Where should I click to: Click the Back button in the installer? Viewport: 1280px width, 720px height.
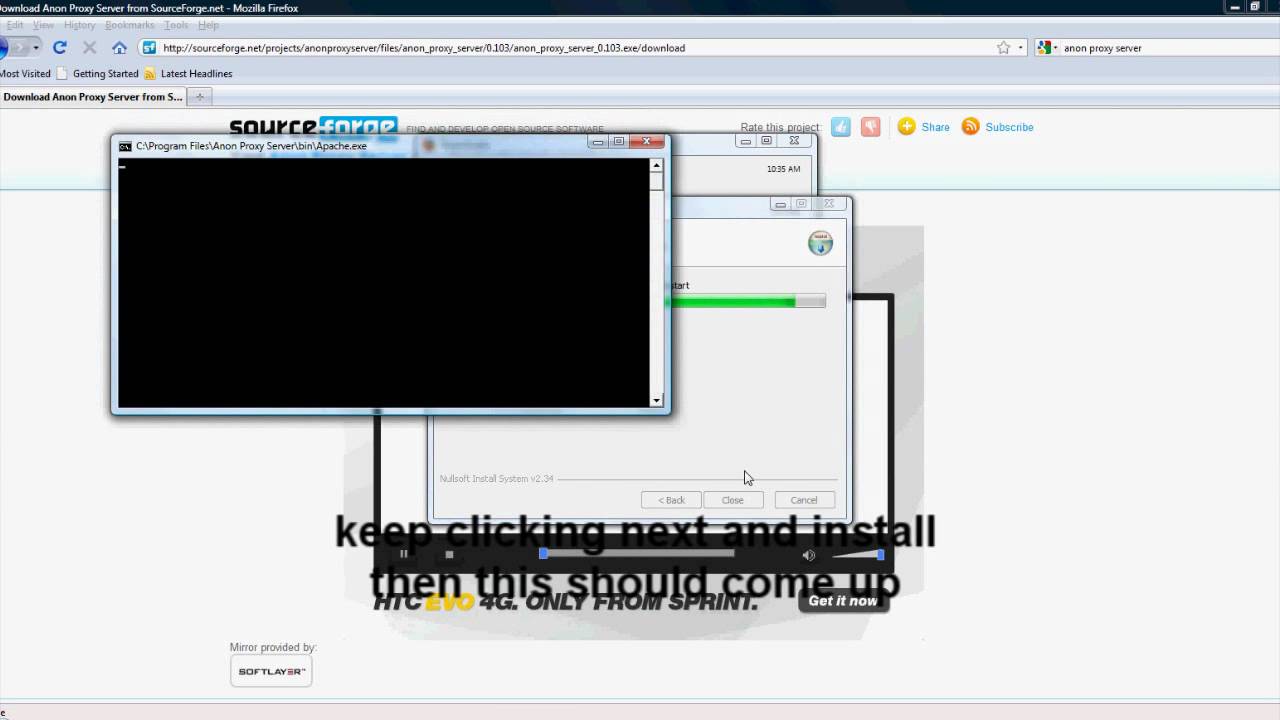(671, 500)
